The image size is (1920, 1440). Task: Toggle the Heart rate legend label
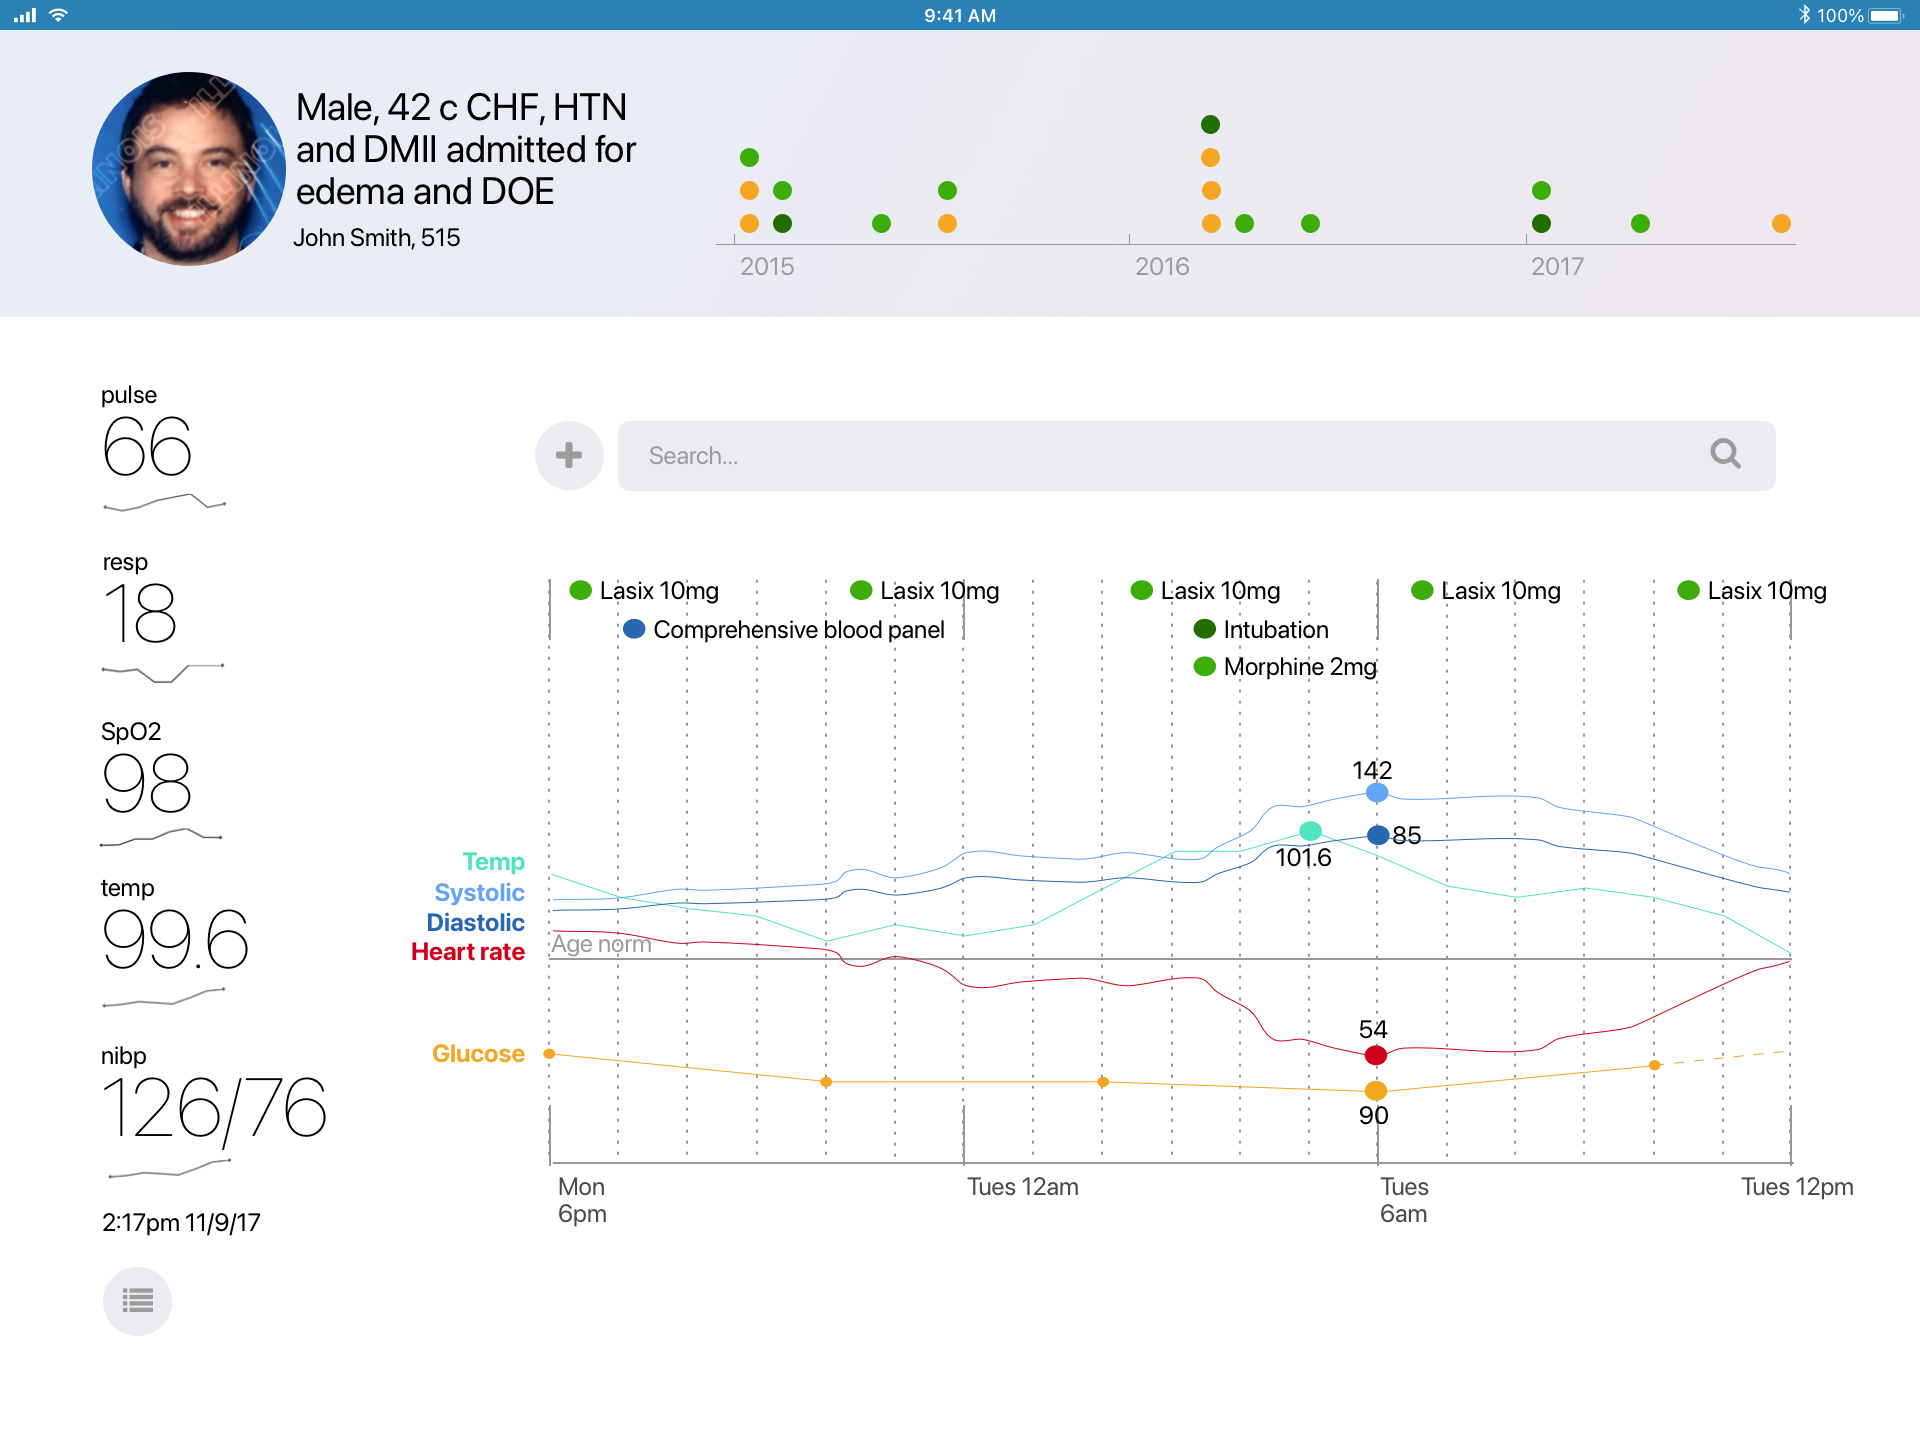click(468, 952)
